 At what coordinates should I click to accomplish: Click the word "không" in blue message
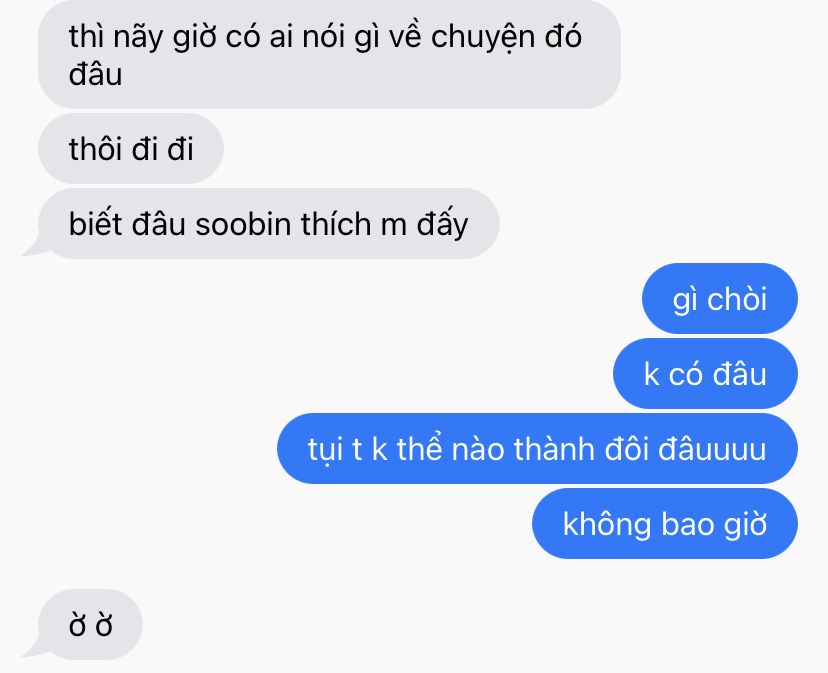click(607, 525)
